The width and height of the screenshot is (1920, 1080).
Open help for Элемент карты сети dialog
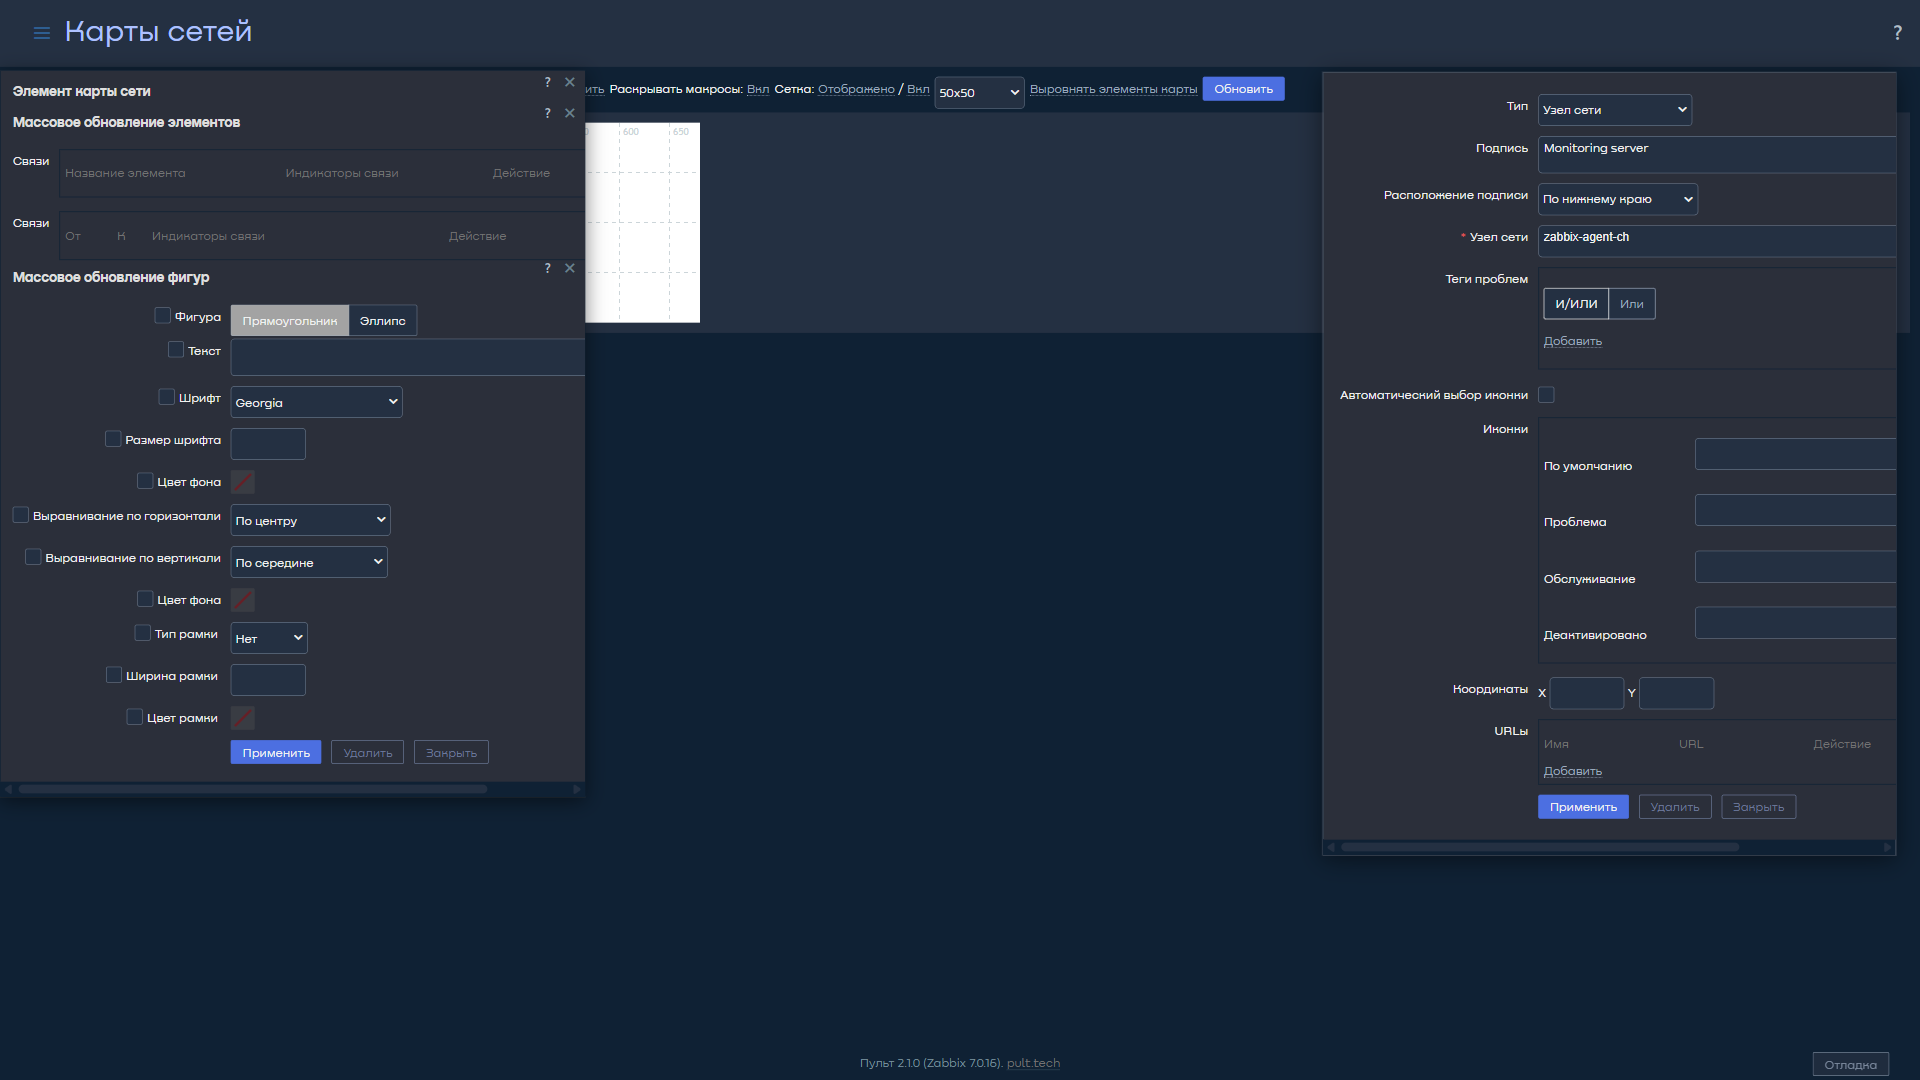547,82
